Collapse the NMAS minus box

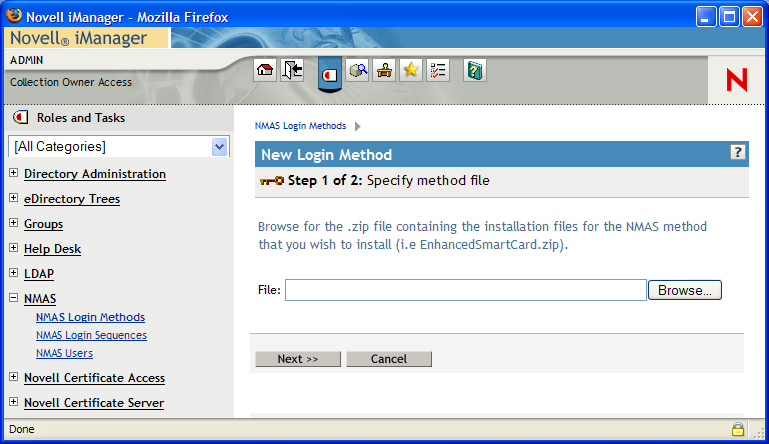tap(14, 298)
